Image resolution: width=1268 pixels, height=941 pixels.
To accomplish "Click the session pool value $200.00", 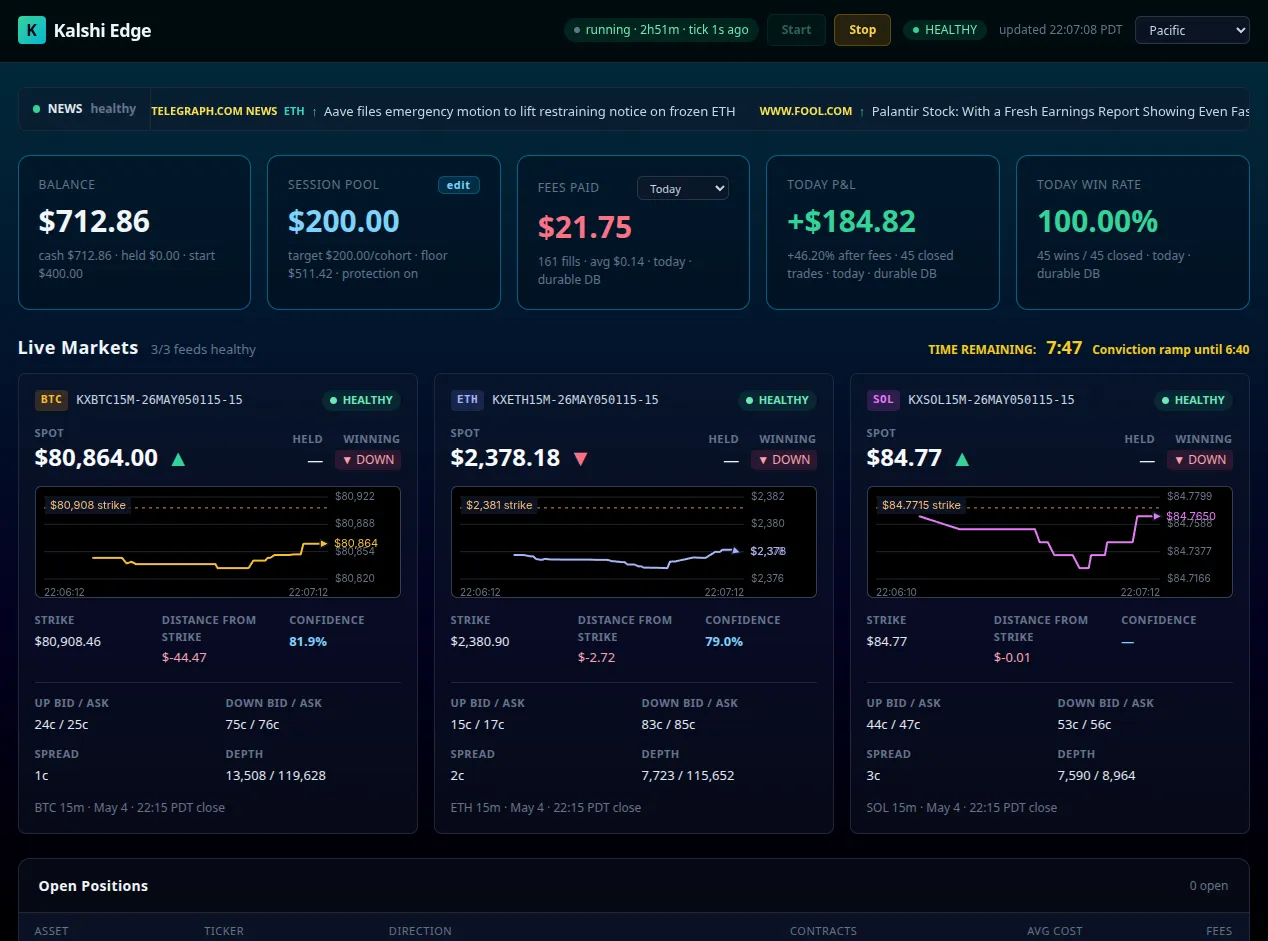I will coord(344,221).
